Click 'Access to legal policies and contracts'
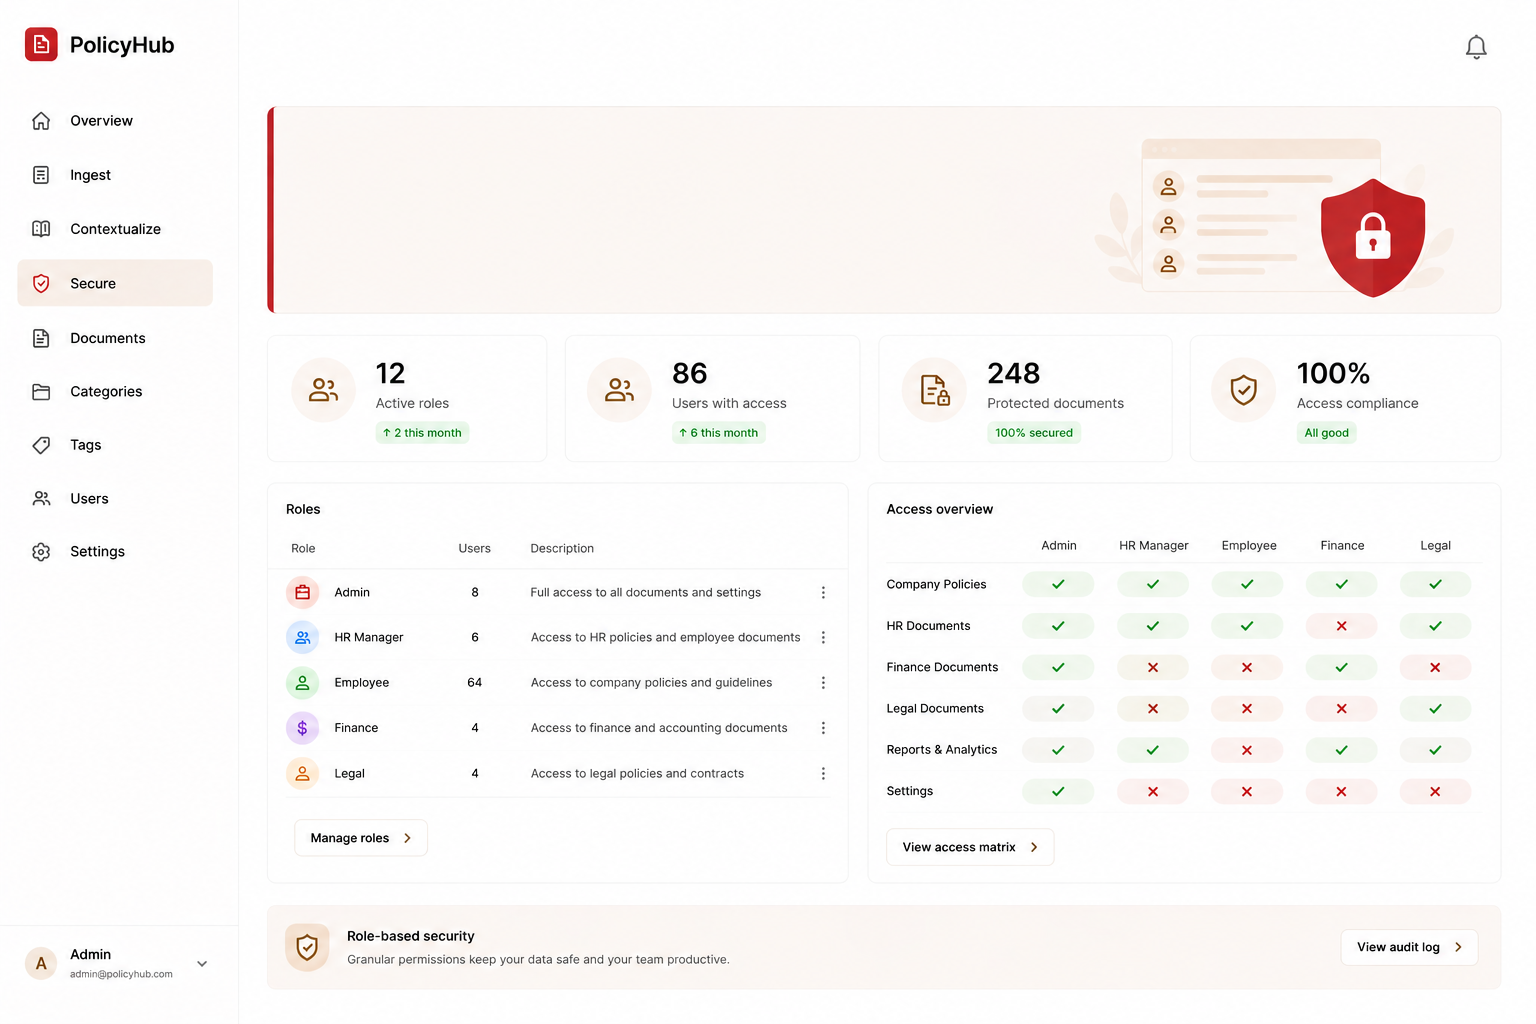The width and height of the screenshot is (1536, 1024). [x=637, y=774]
